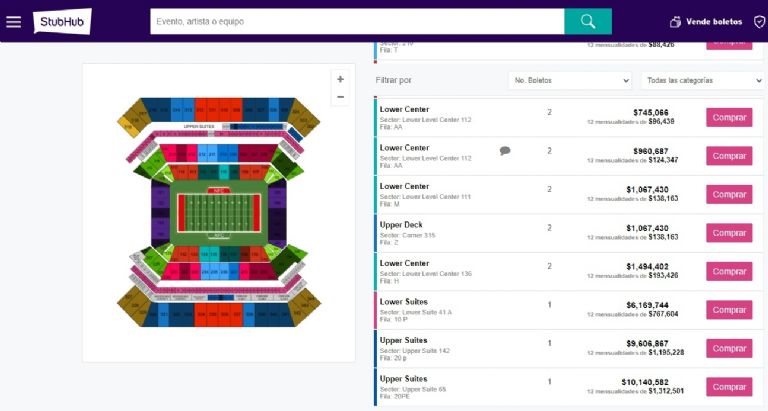Click the Upper Suites strip on the map

(x=200, y=127)
